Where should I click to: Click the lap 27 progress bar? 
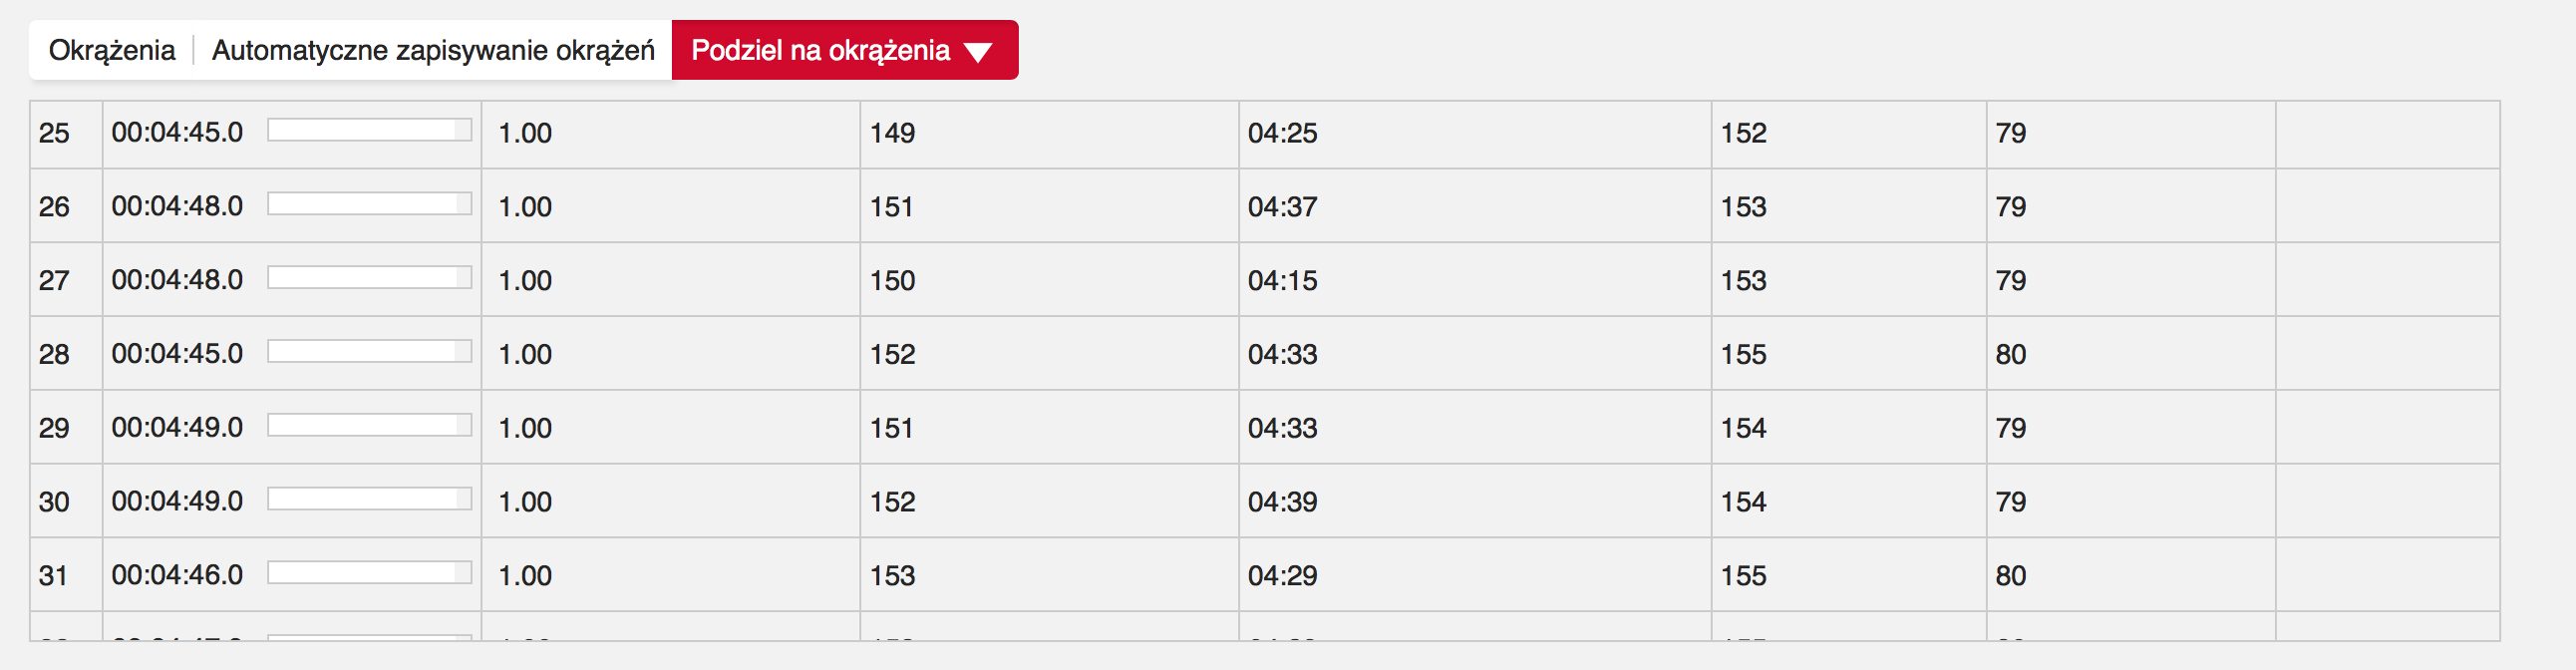[369, 279]
